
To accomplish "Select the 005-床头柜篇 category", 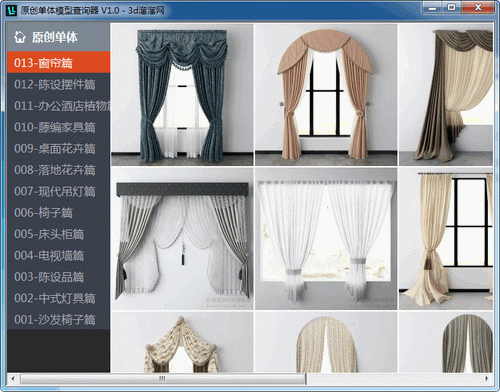I will click(58, 234).
